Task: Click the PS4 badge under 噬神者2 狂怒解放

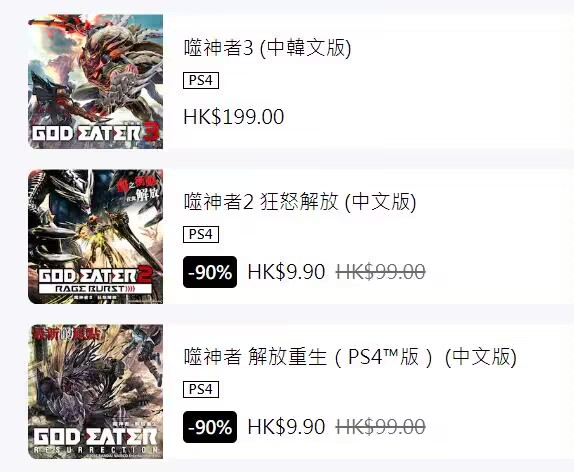Action: coord(201,234)
